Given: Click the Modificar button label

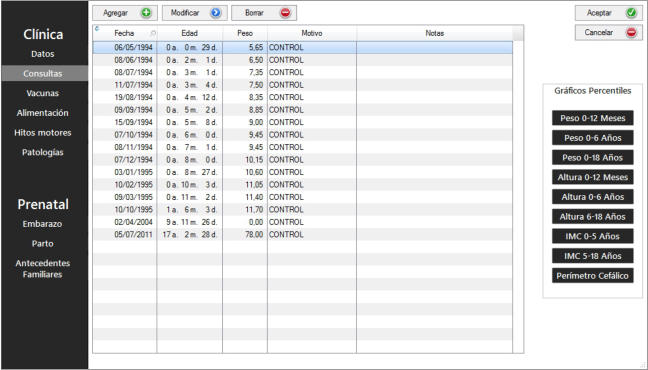Looking at the screenshot, I should (185, 13).
